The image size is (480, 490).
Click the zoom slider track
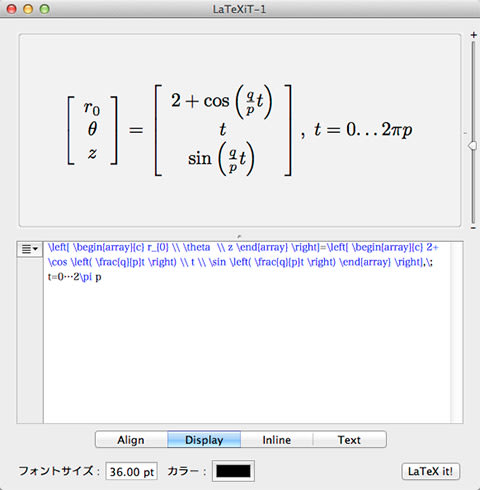pyautogui.click(x=473, y=132)
